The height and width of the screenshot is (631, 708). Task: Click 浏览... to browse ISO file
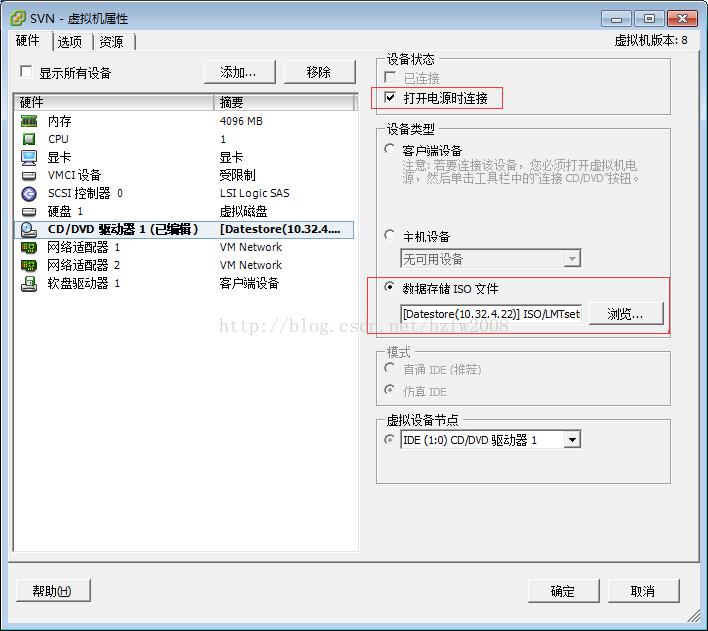pyautogui.click(x=626, y=313)
